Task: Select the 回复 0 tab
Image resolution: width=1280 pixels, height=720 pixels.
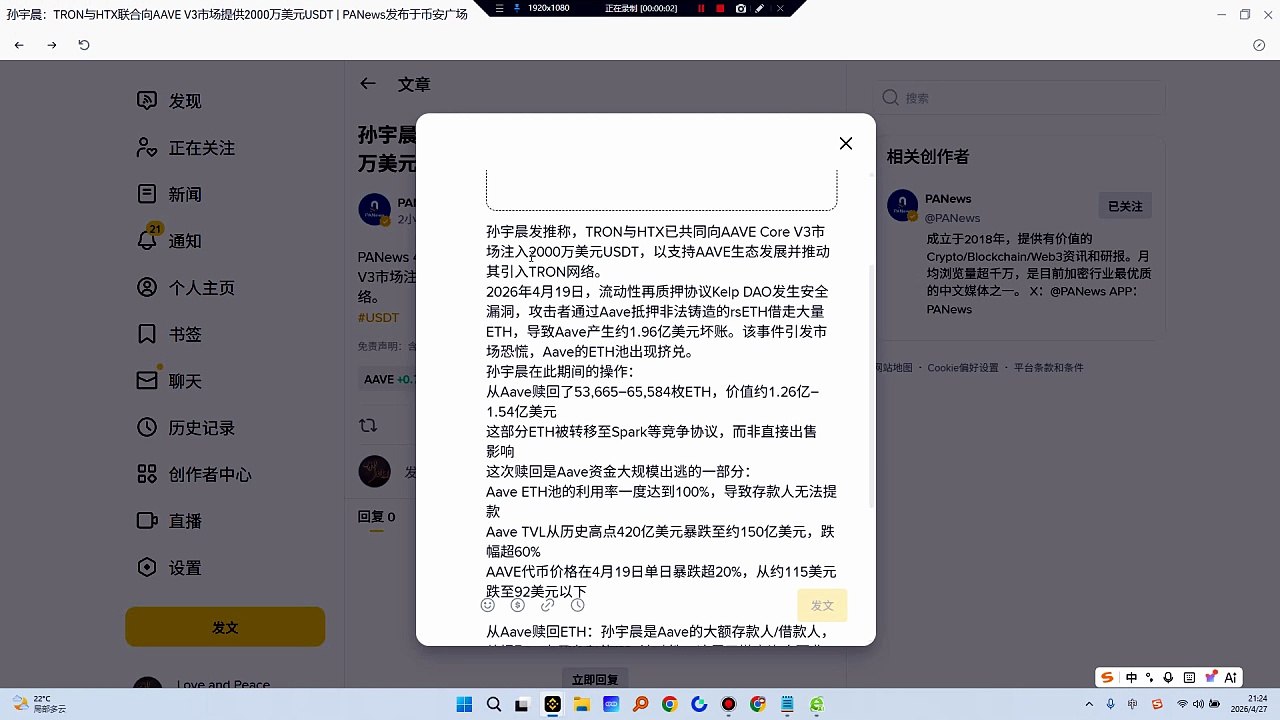Action: click(377, 517)
